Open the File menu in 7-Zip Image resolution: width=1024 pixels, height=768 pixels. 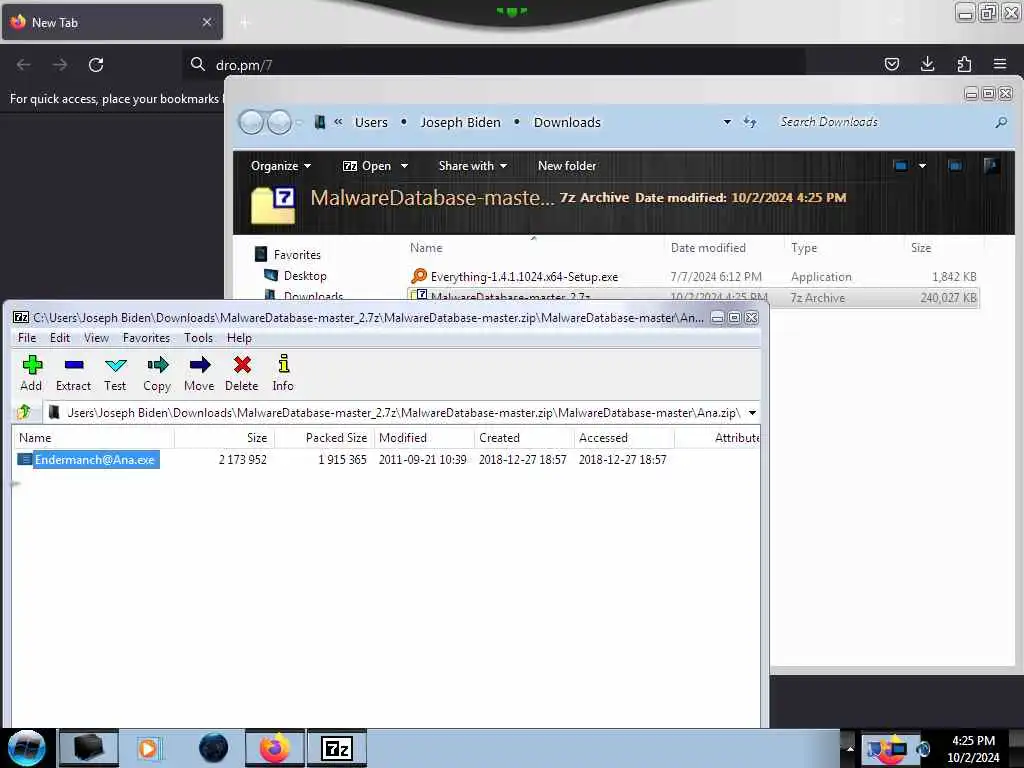pyautogui.click(x=27, y=338)
